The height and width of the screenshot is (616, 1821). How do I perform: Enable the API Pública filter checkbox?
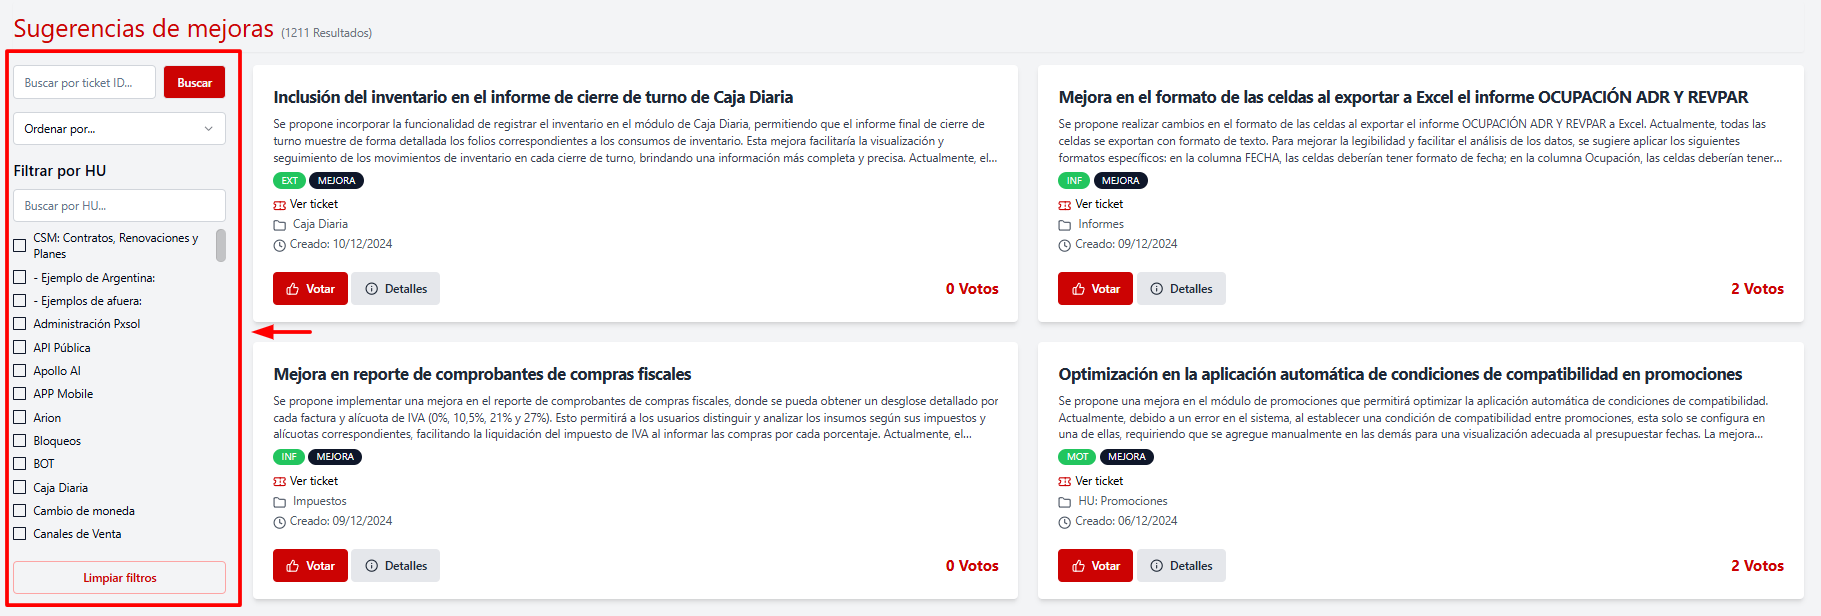click(20, 348)
